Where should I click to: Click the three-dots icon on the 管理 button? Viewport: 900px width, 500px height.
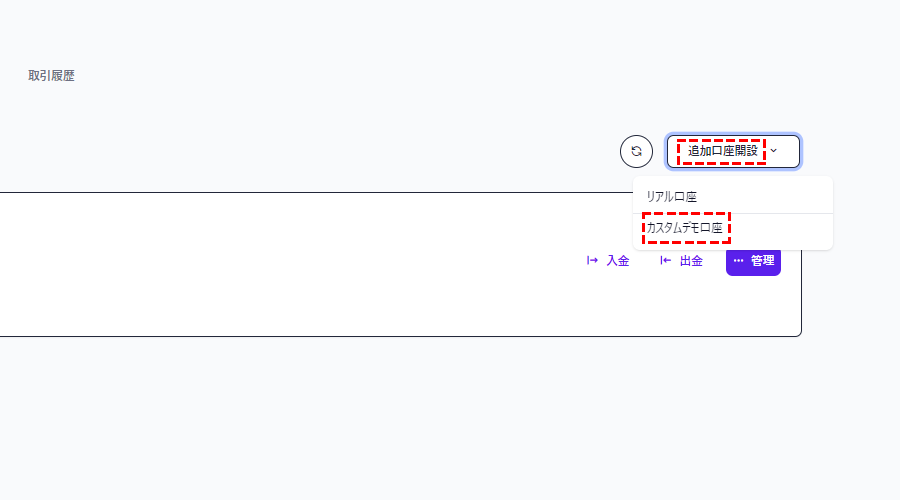[x=738, y=261]
